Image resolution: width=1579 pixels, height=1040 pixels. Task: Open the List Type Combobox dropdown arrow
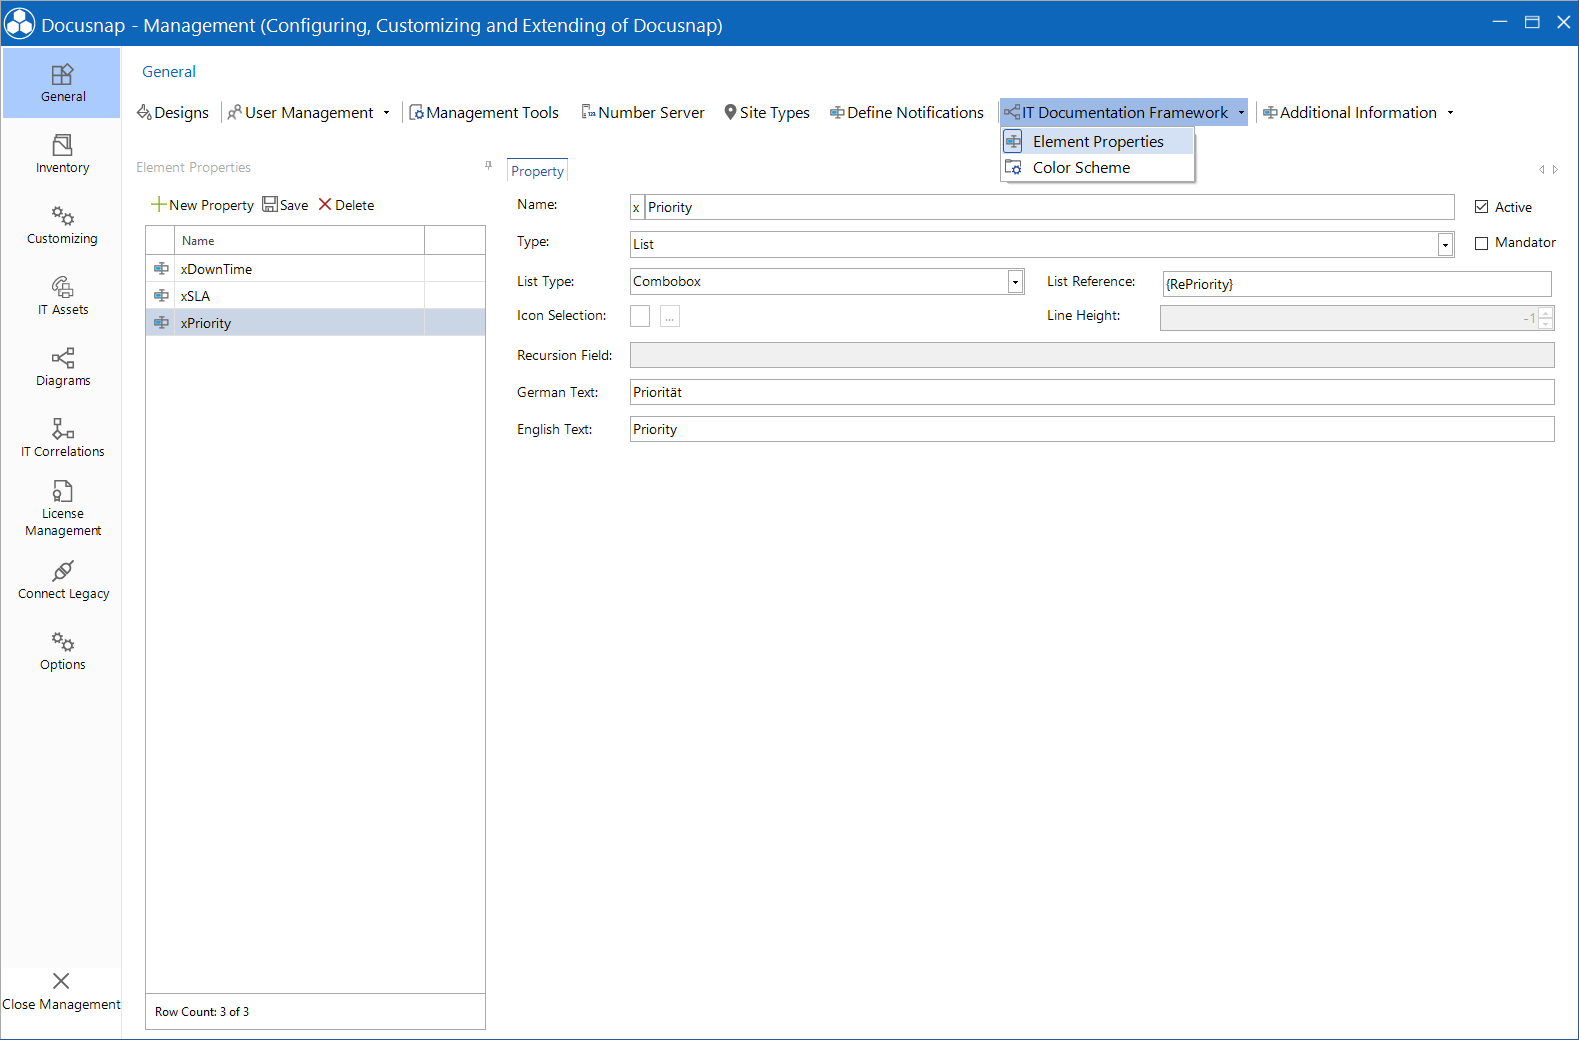(x=1015, y=282)
